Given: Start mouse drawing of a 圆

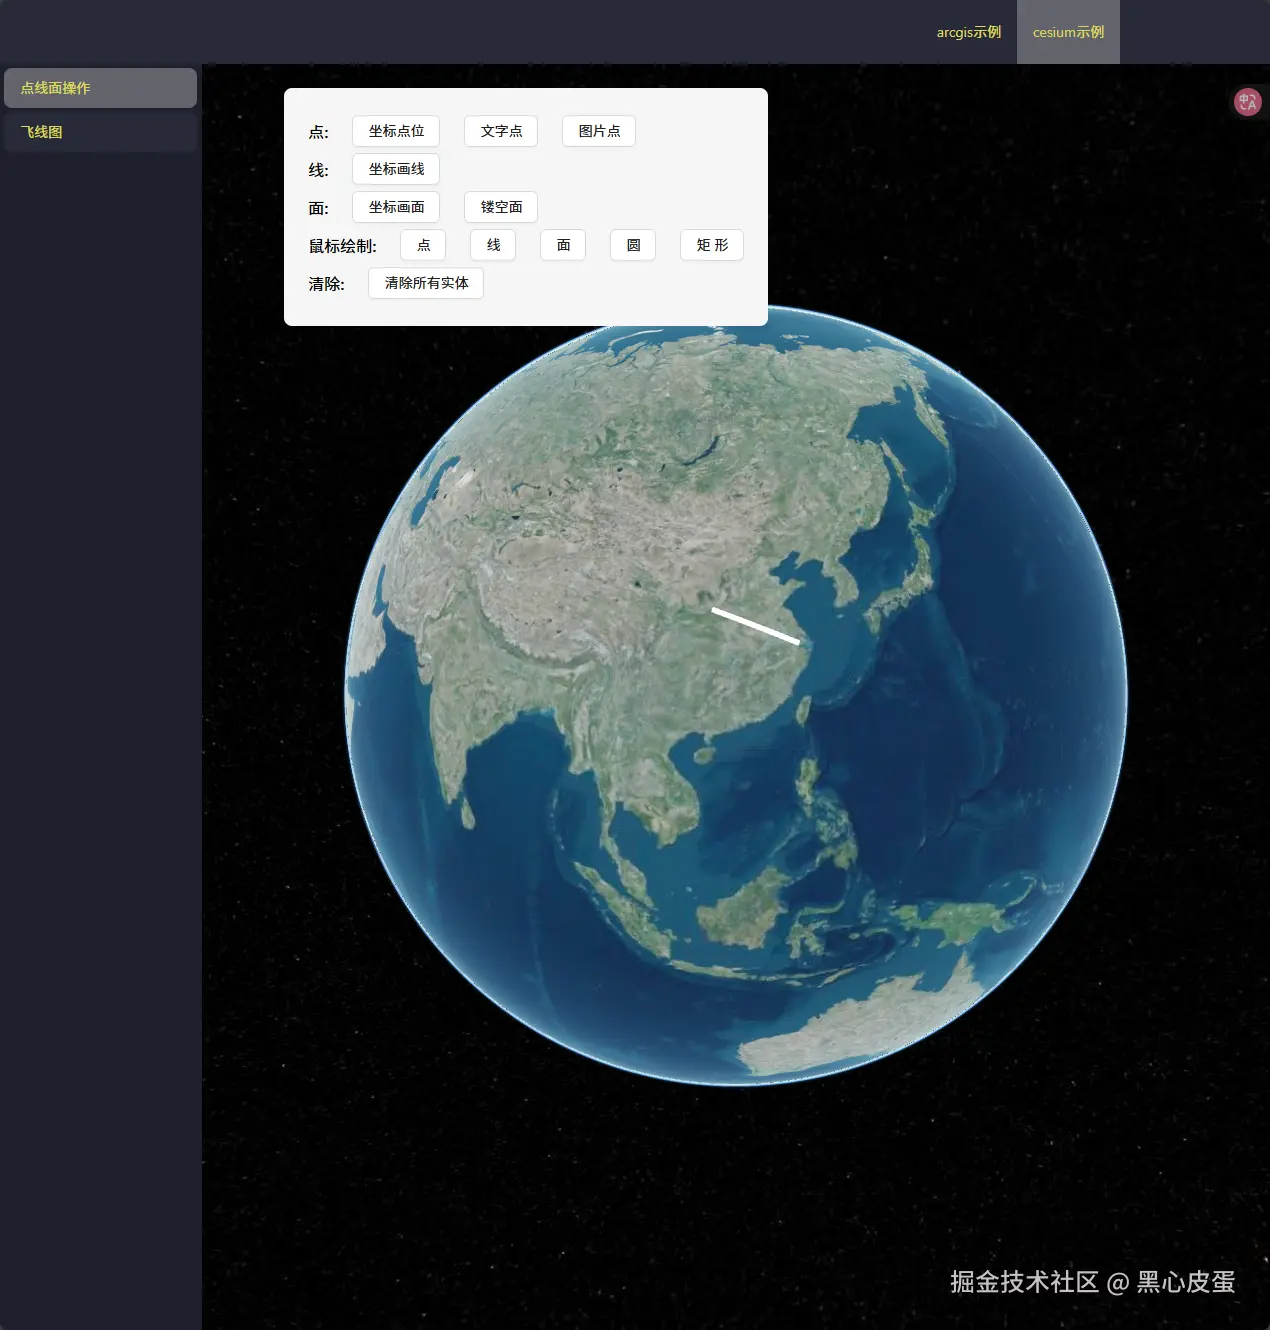Looking at the screenshot, I should tap(633, 245).
